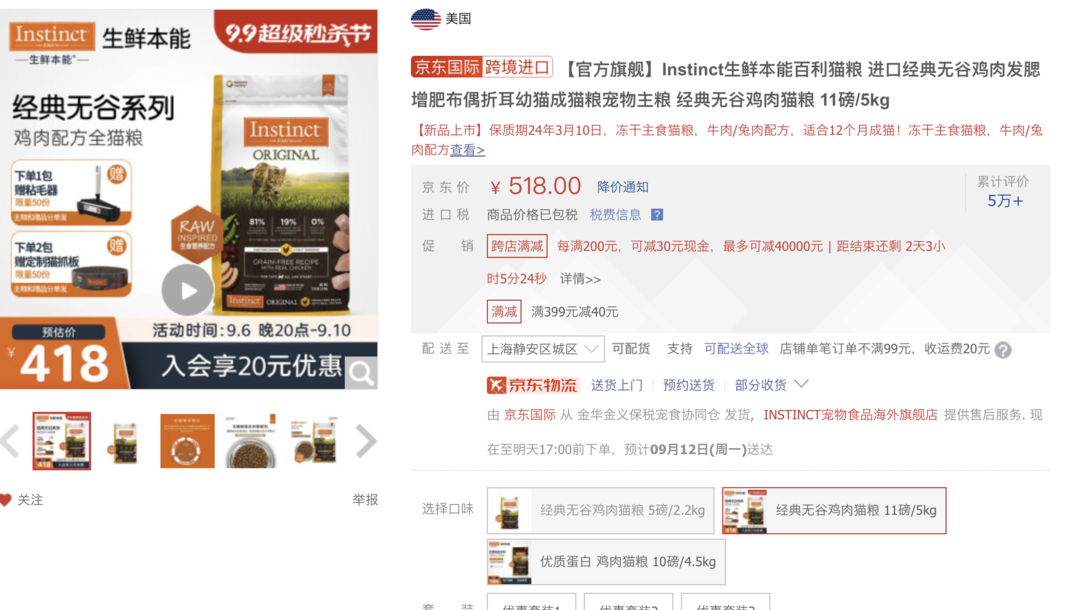Select flavor 经典无谷鸡肉猫粮 5磅/2.2kg
This screenshot has height=610, width=1080.
click(x=600, y=511)
